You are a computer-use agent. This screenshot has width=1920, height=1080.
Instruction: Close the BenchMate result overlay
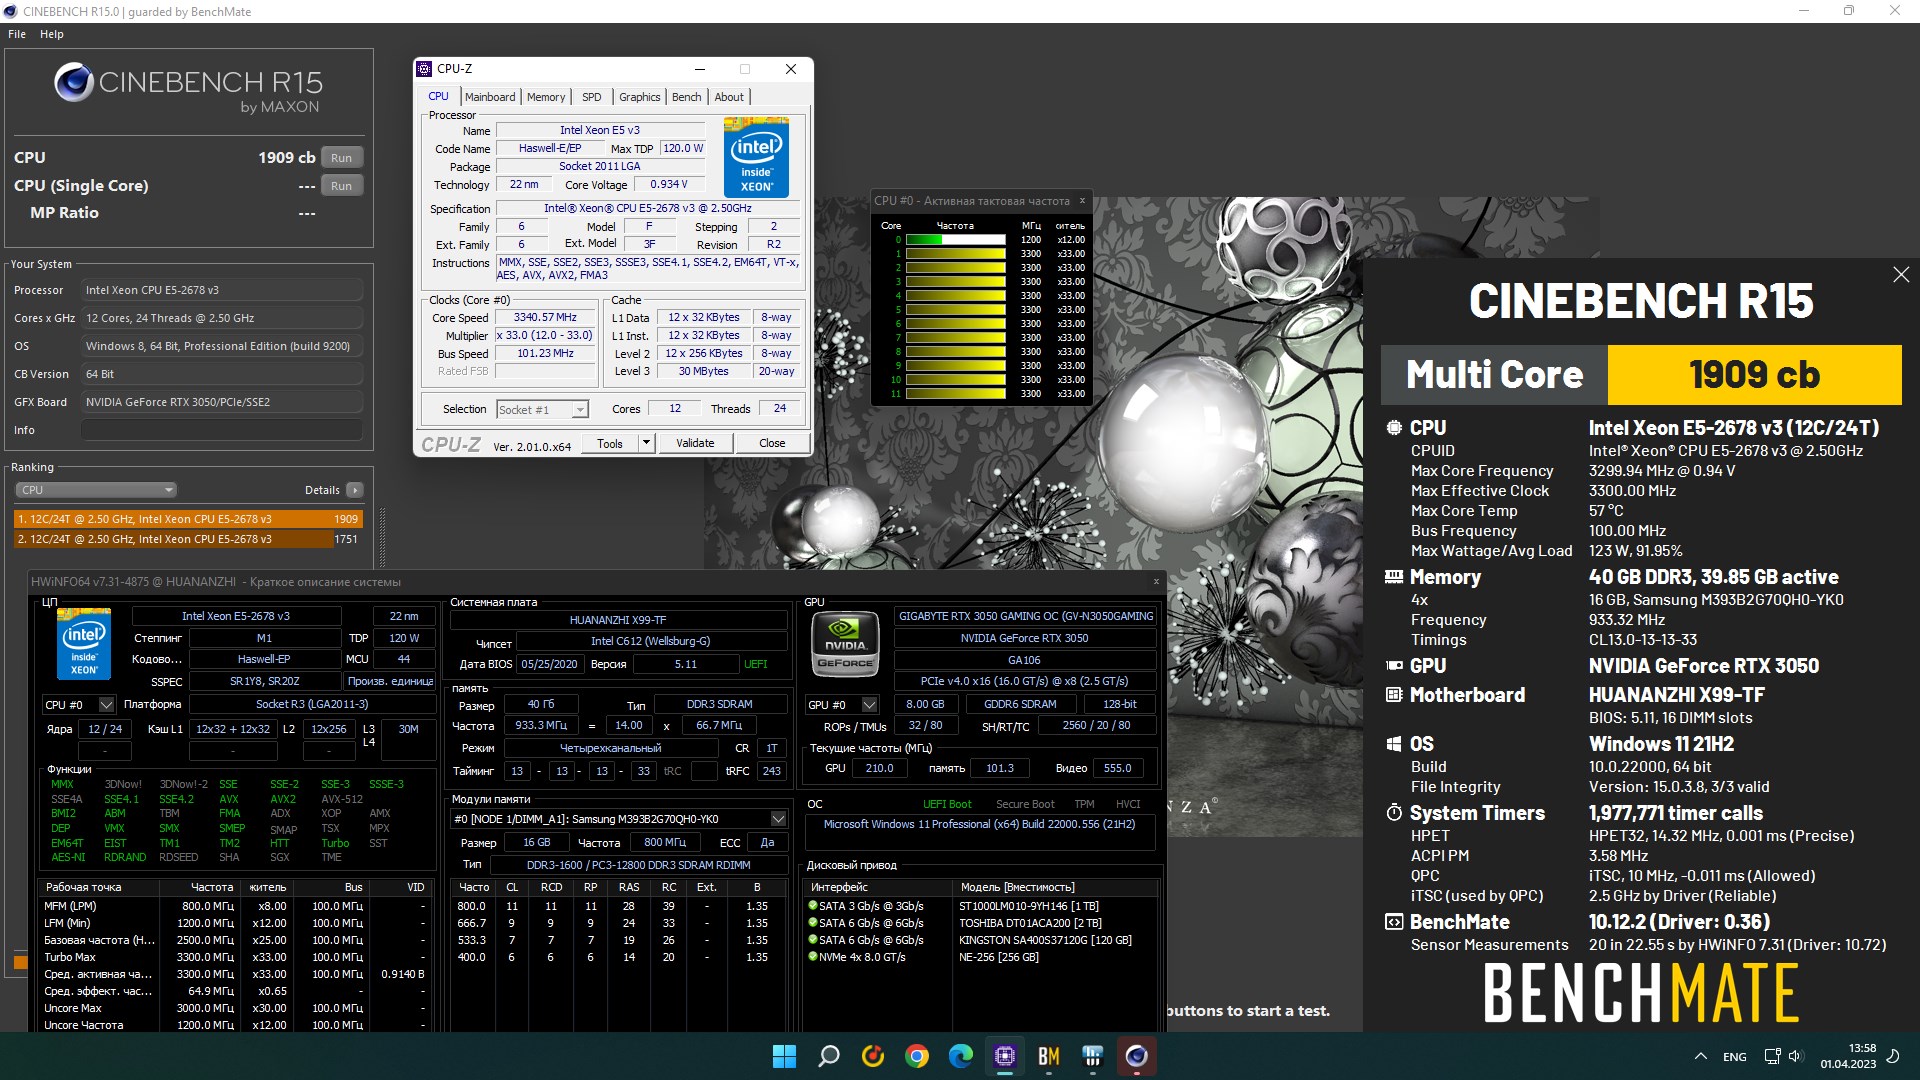point(1901,275)
